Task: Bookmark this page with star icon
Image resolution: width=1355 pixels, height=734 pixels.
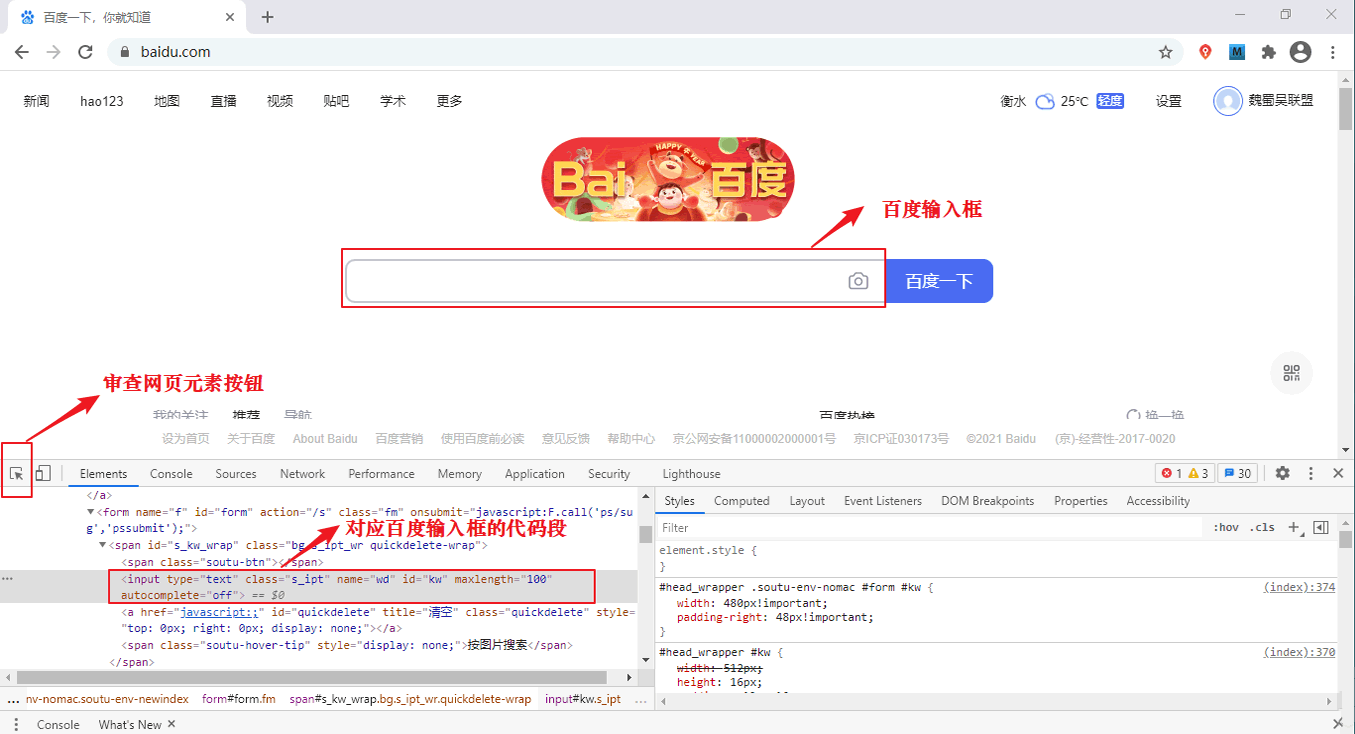Action: pos(1165,52)
